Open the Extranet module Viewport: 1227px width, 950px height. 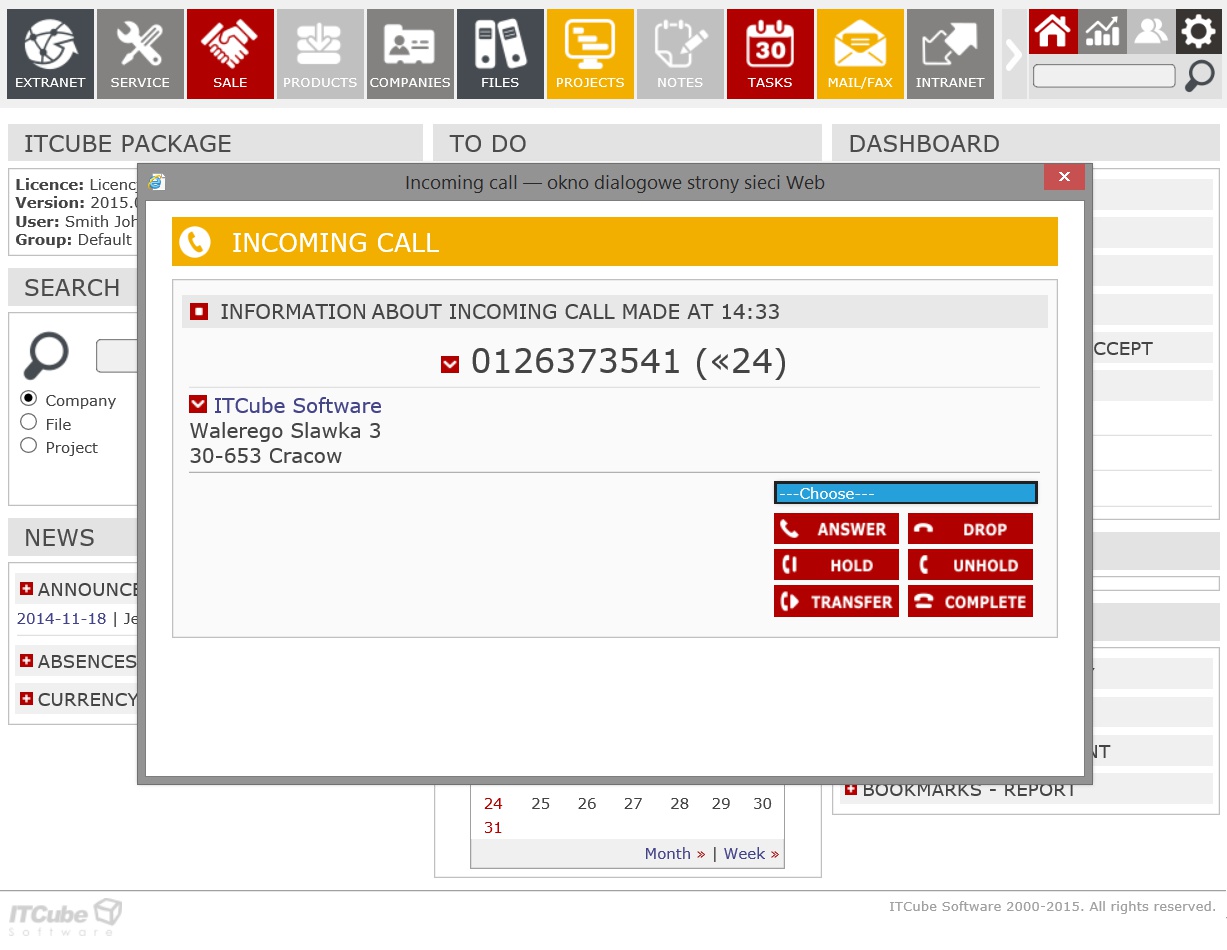pyautogui.click(x=50, y=54)
